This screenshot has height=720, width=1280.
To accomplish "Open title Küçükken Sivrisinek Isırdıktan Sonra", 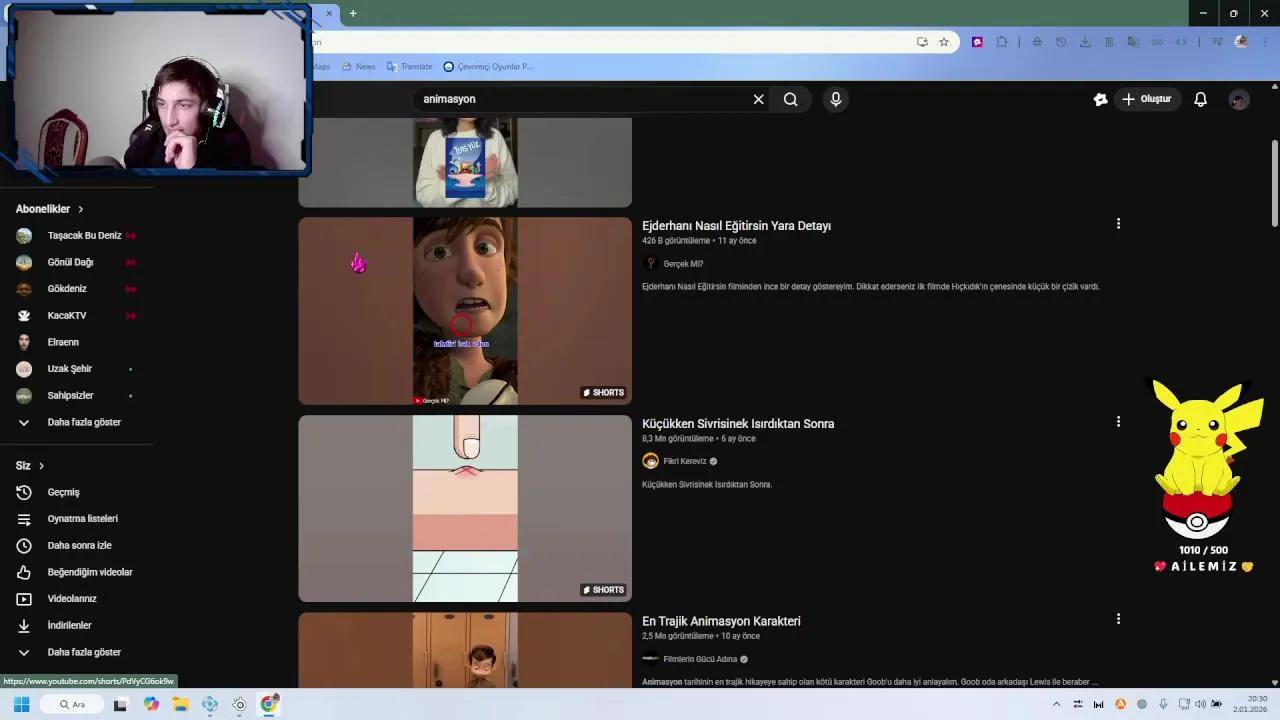I will (738, 424).
